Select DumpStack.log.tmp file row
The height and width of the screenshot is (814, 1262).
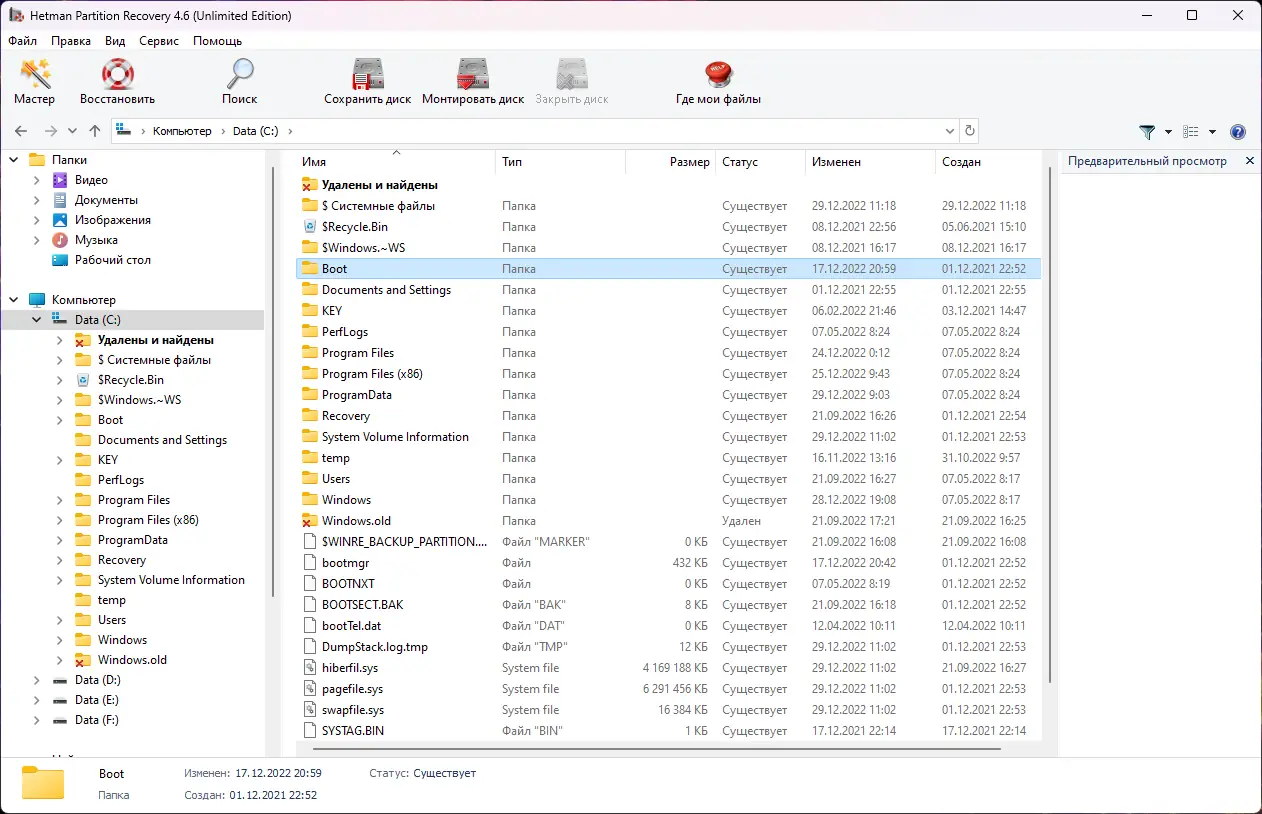[668, 647]
